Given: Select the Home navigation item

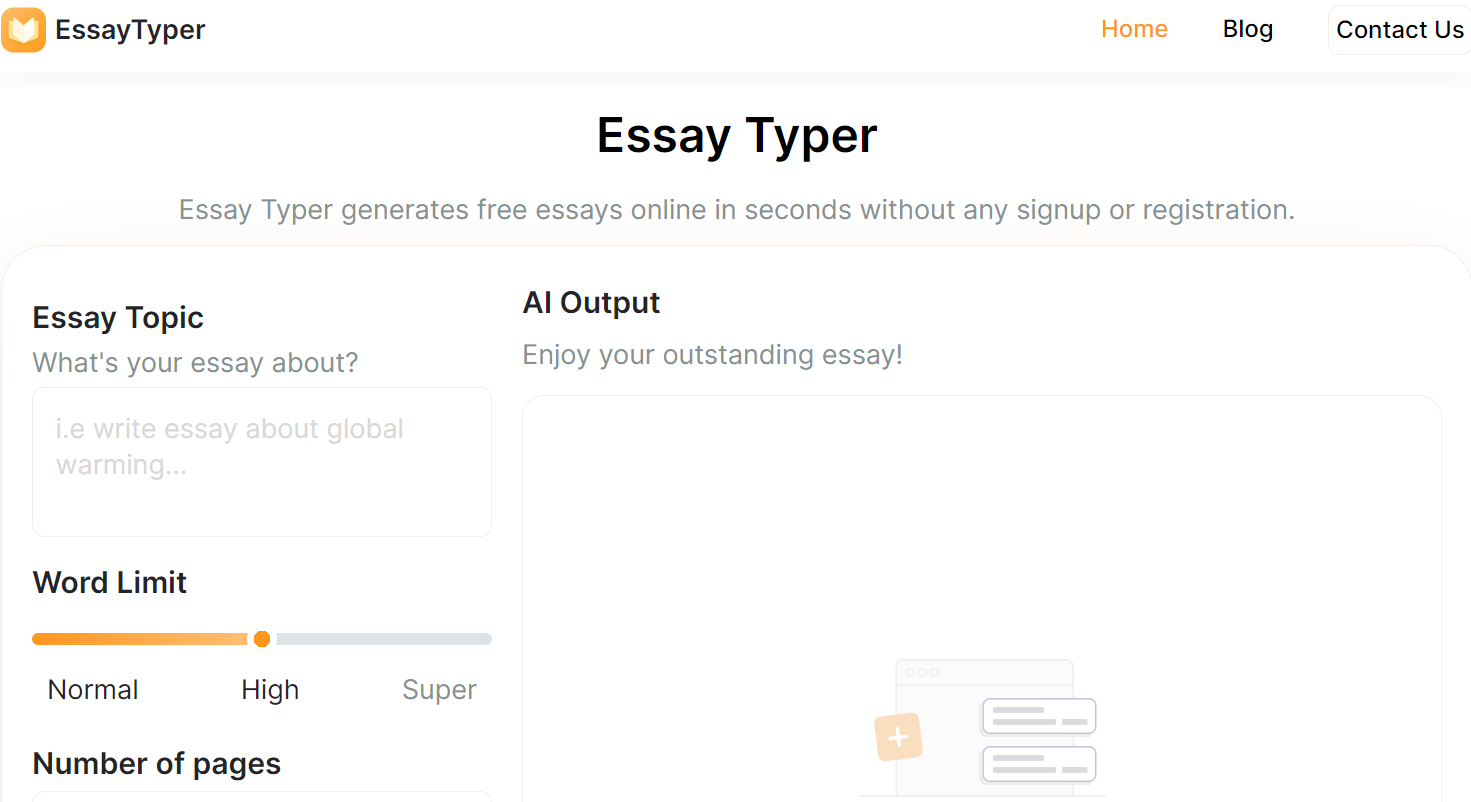Looking at the screenshot, I should [x=1134, y=29].
